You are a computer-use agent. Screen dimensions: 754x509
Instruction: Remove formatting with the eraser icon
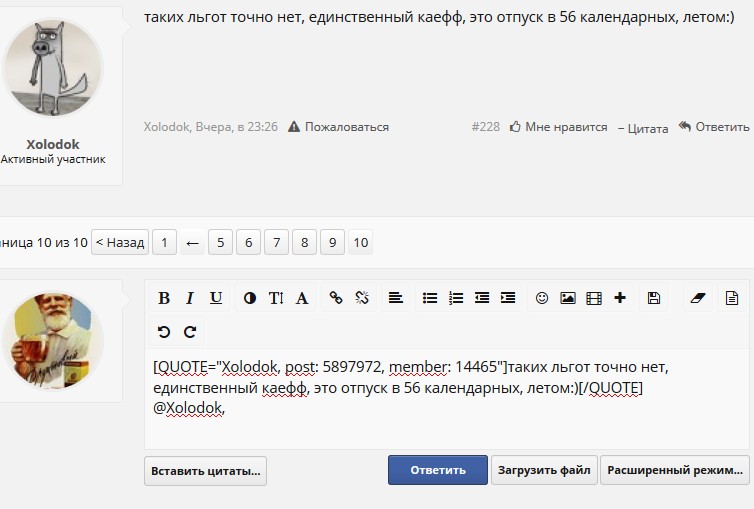click(698, 298)
